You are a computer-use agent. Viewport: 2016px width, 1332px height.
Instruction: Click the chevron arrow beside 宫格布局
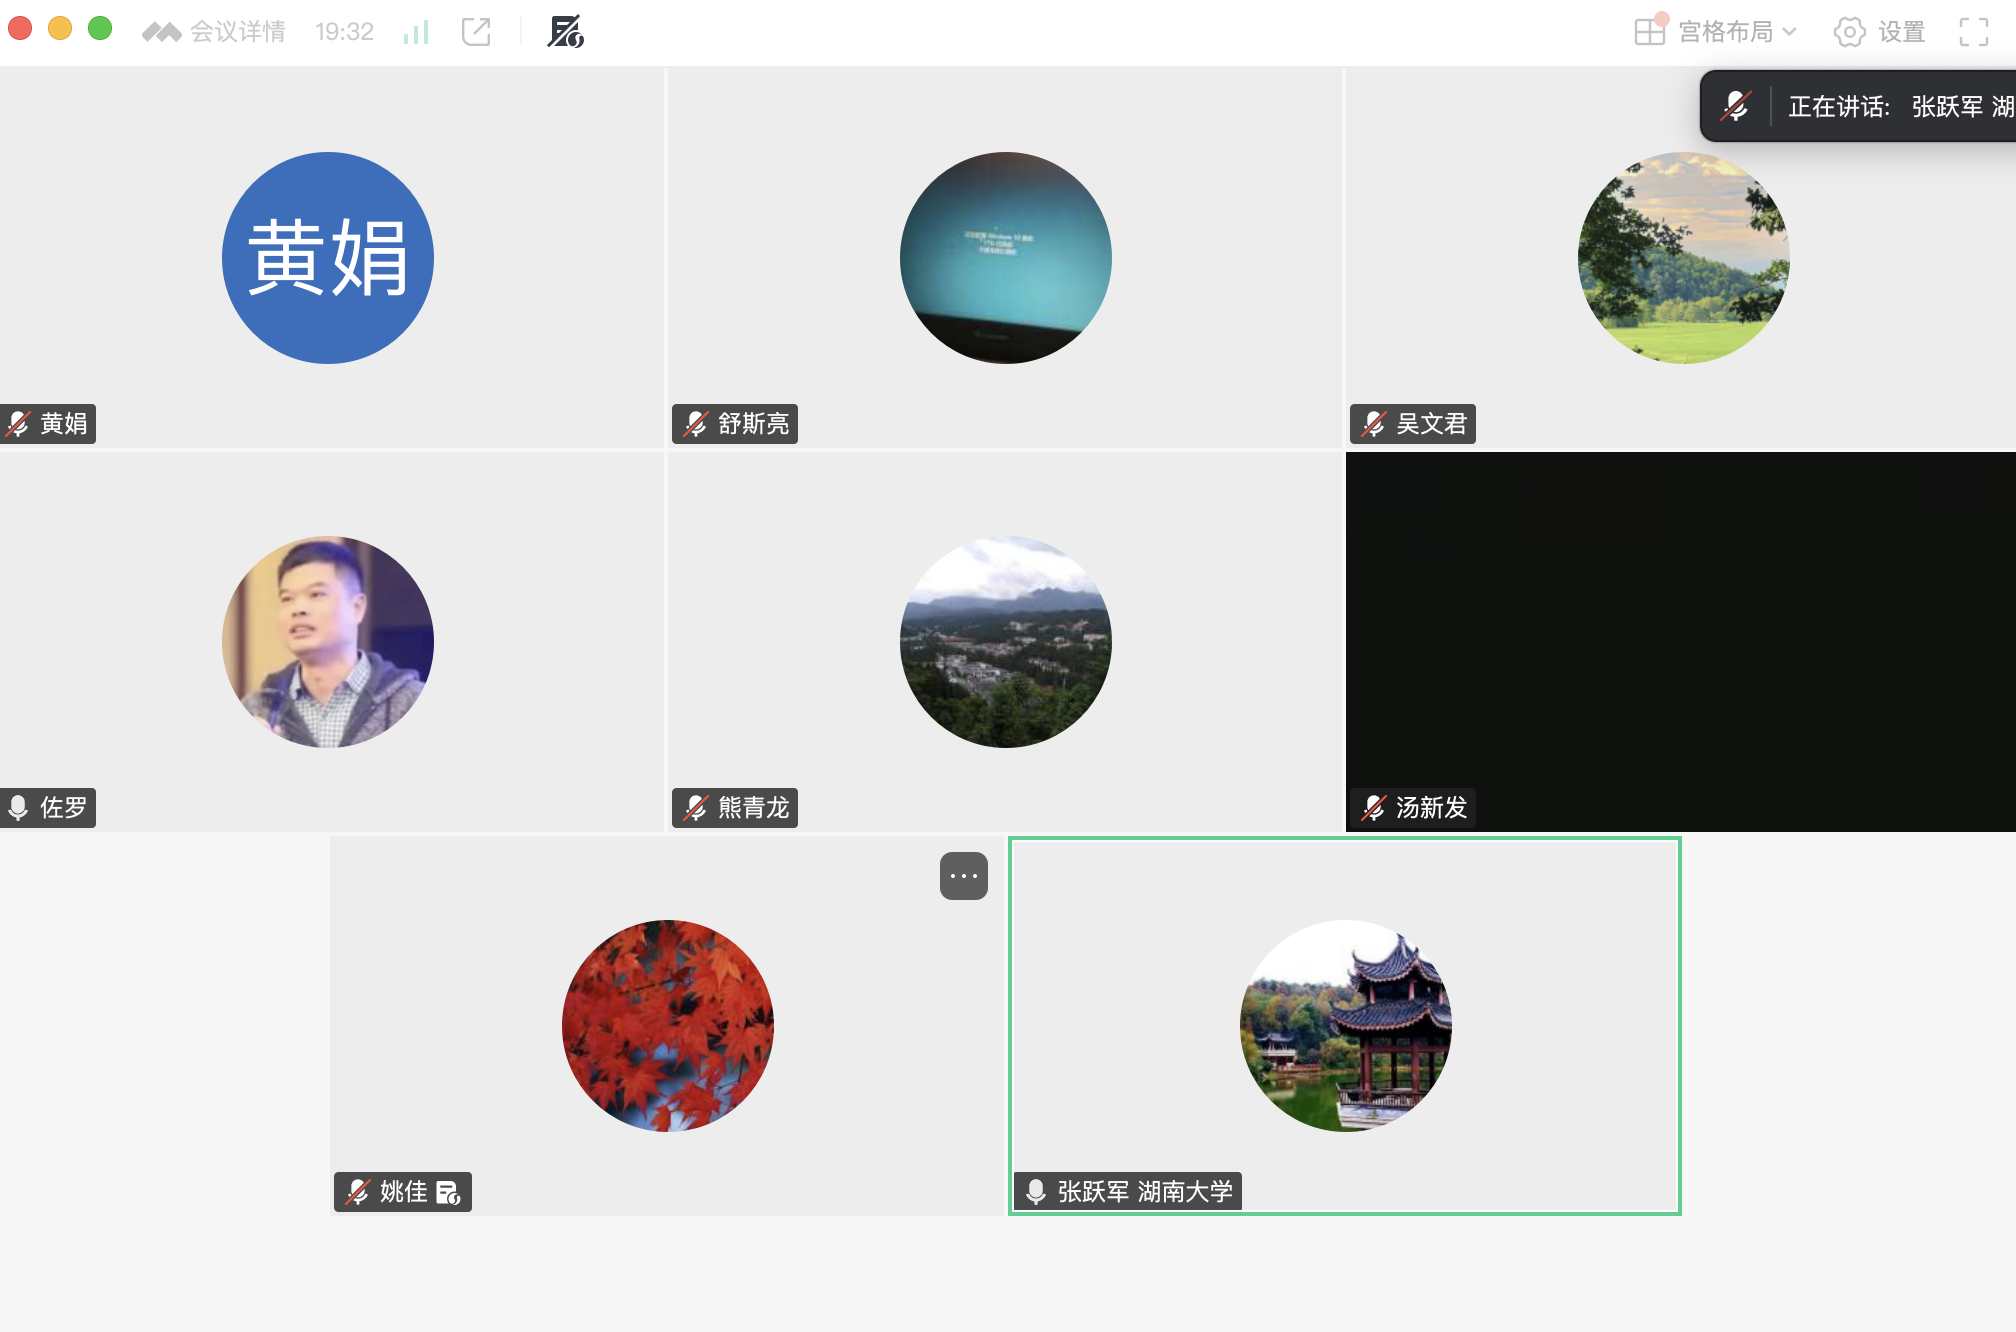point(1790,32)
